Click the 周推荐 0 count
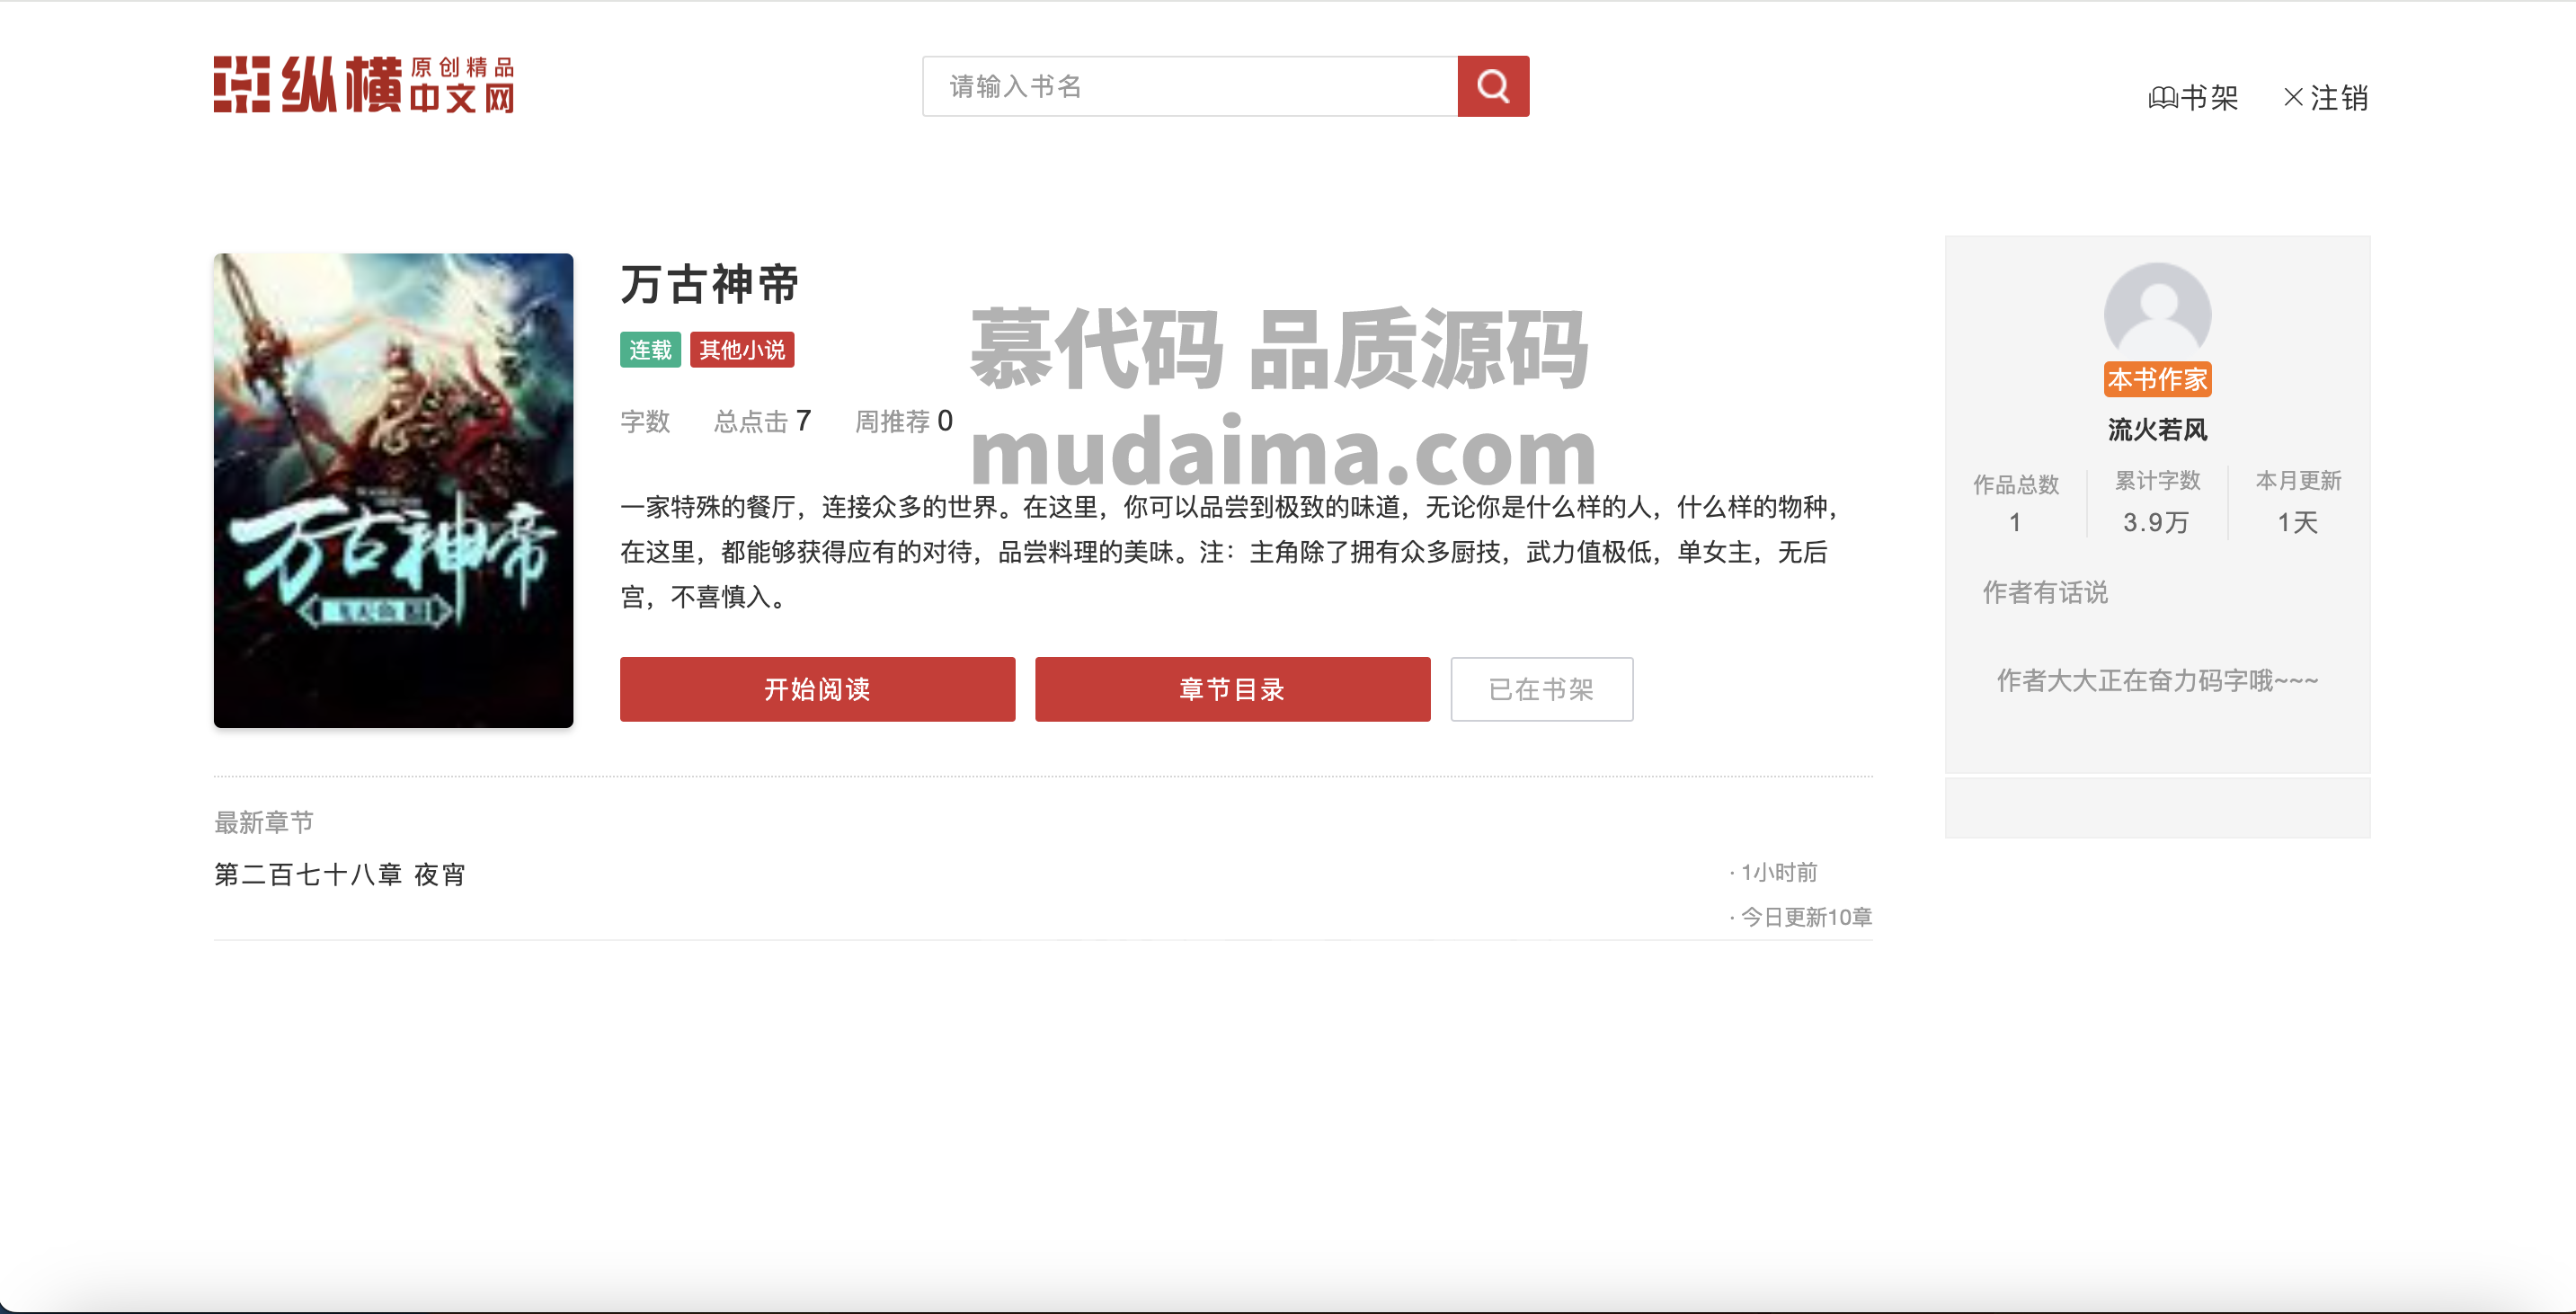This screenshot has width=2576, height=1314. pos(903,421)
